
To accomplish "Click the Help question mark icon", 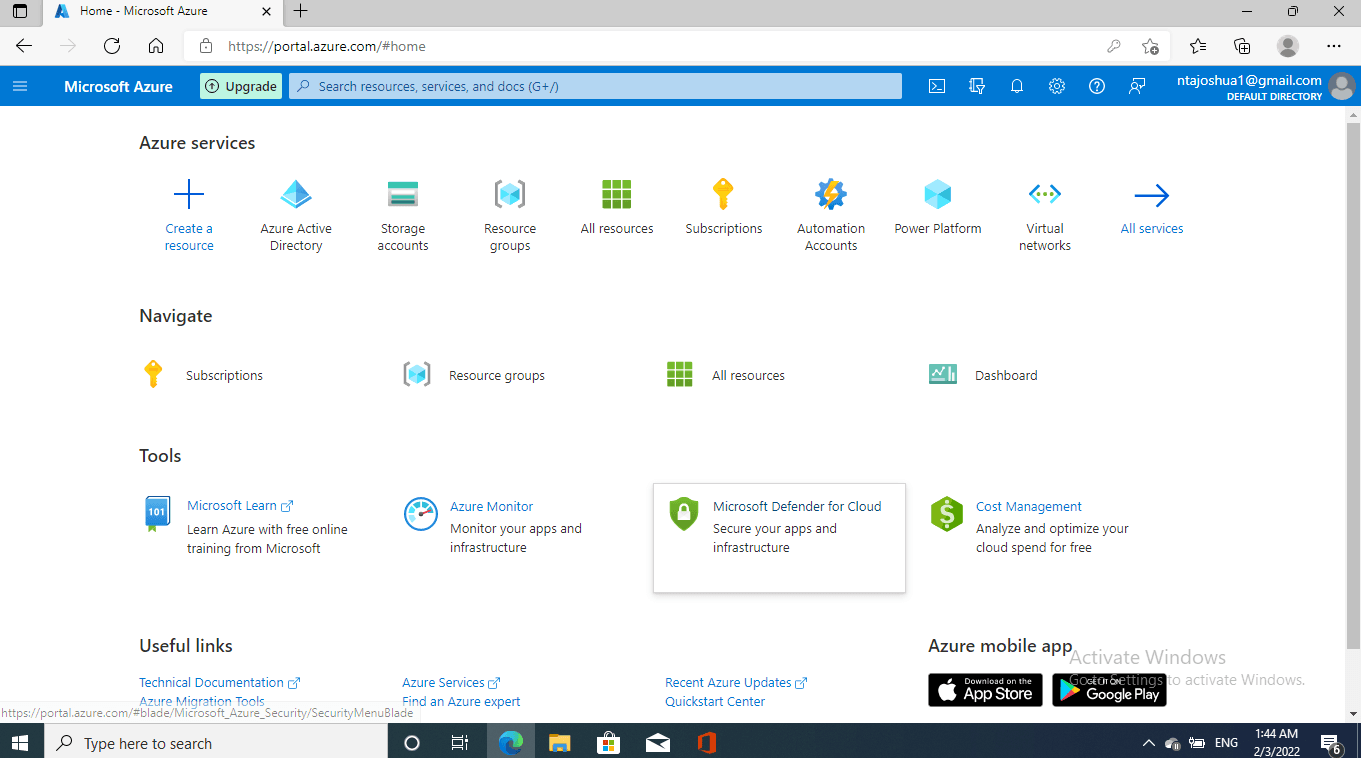I will coord(1097,86).
